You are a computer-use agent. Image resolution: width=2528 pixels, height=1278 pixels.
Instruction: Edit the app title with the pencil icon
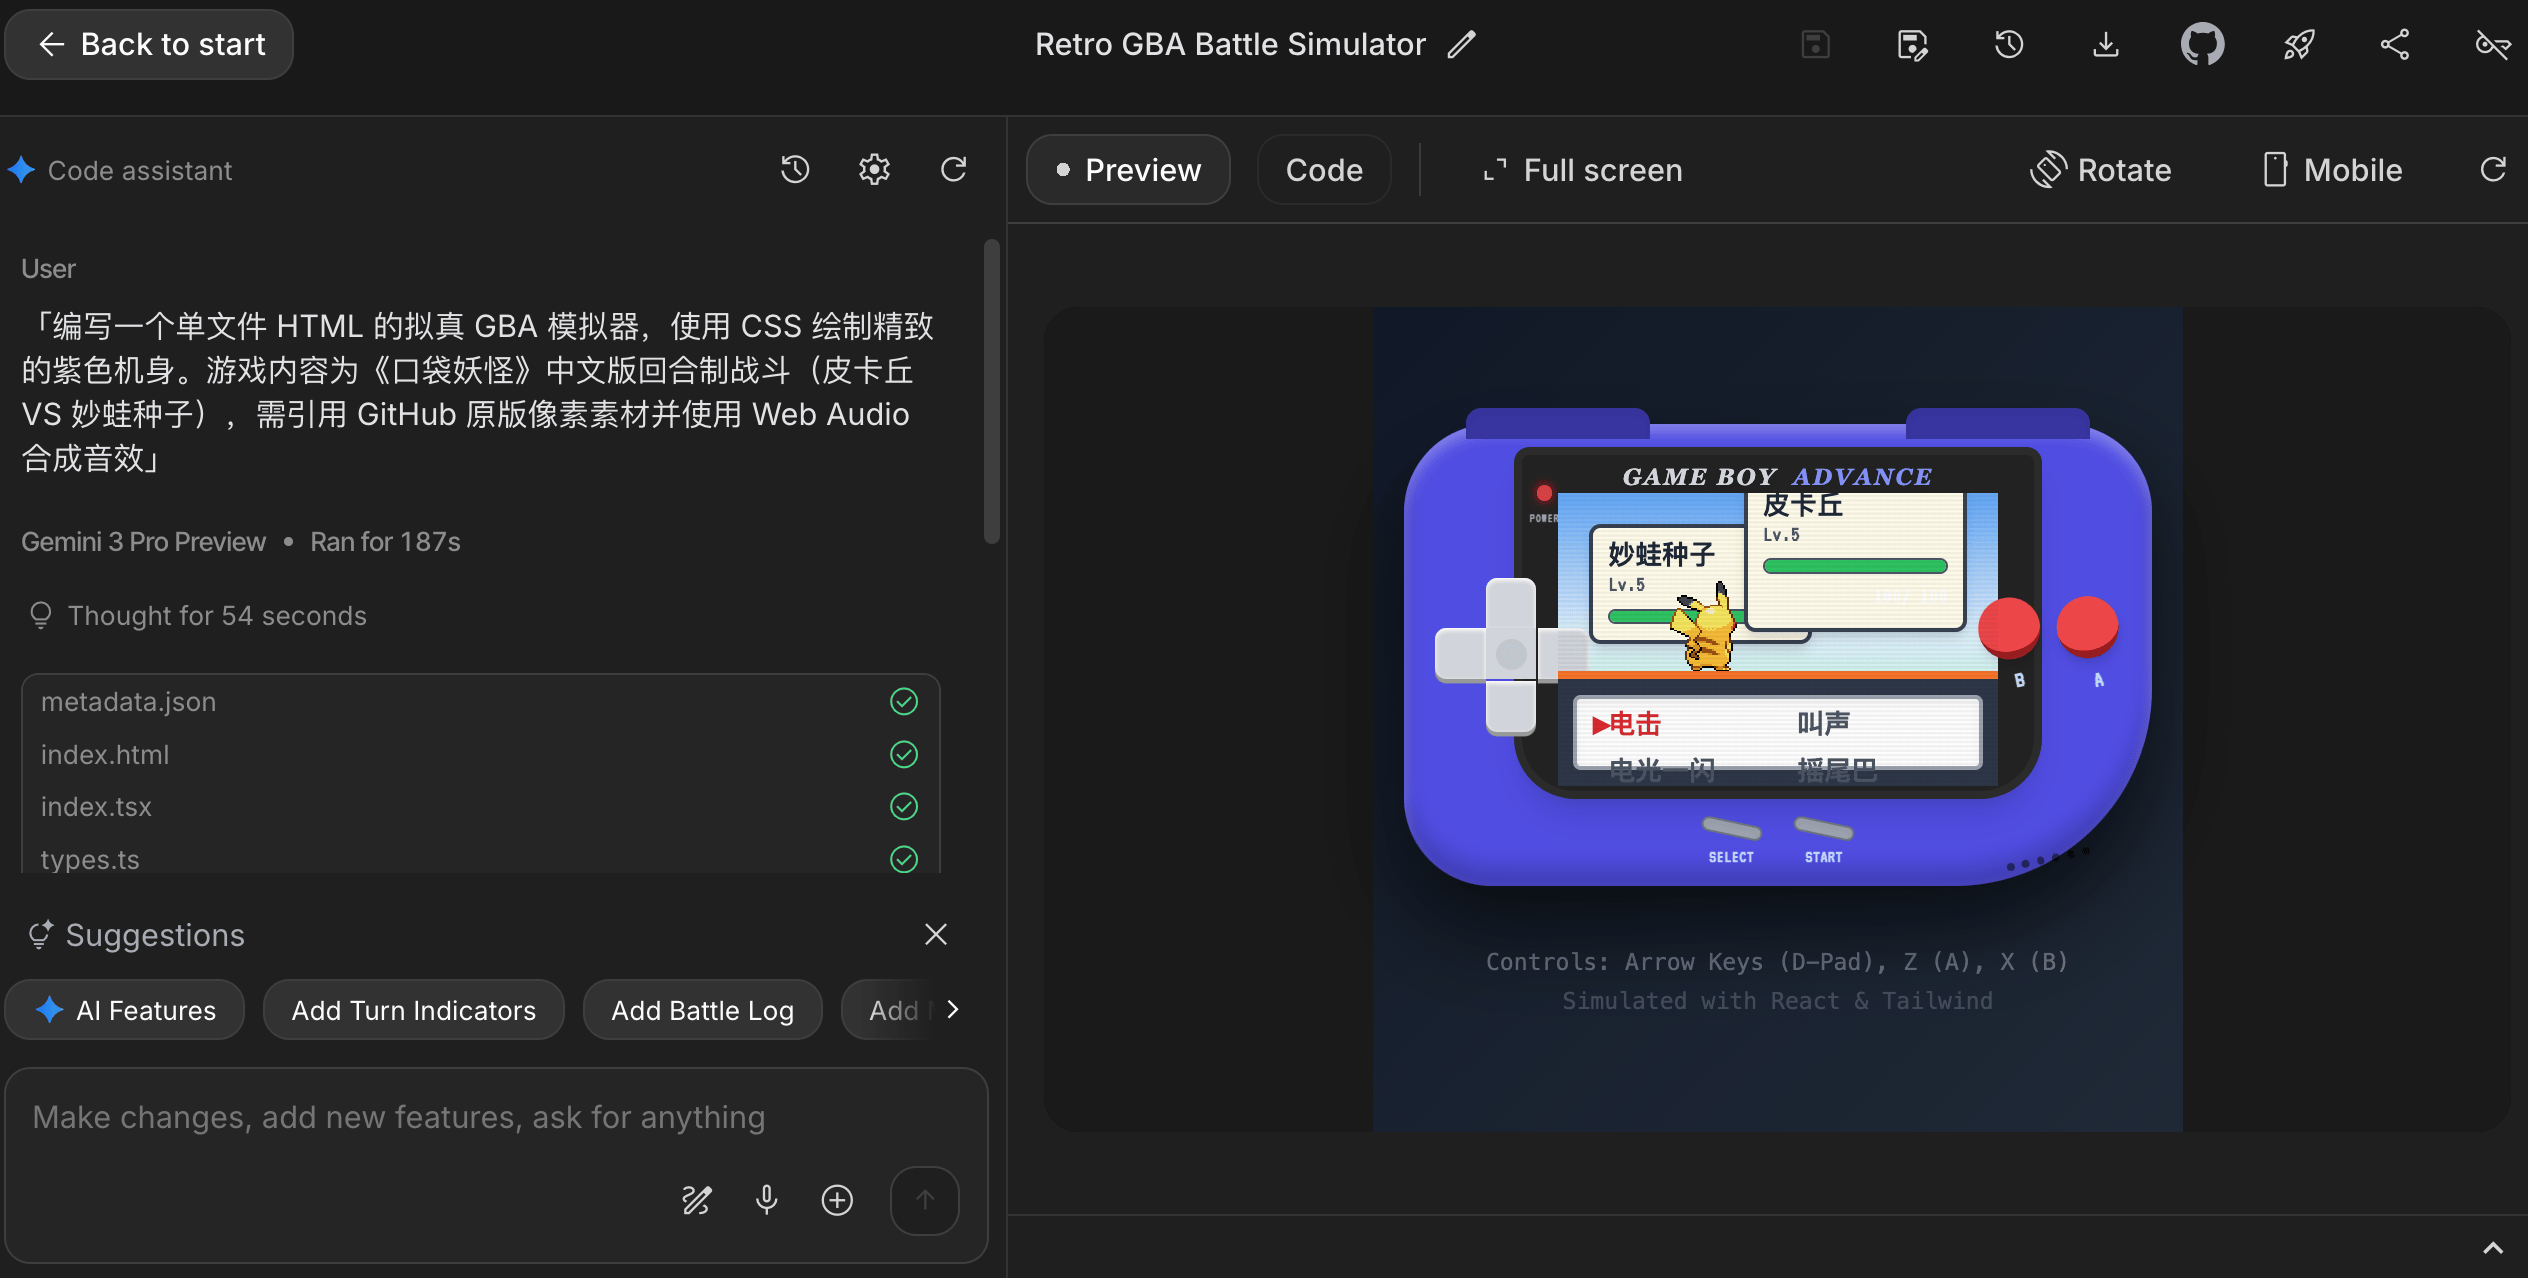pos(1461,44)
